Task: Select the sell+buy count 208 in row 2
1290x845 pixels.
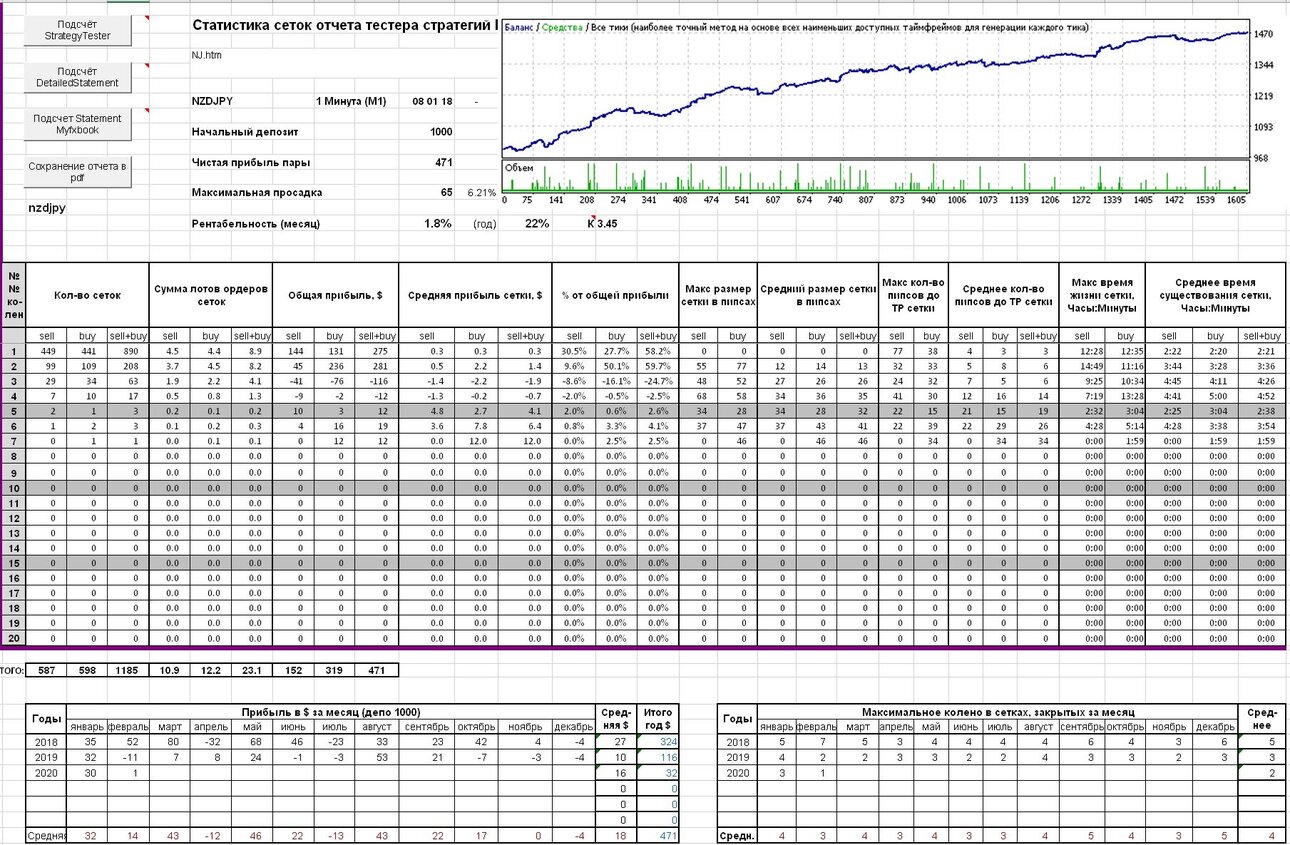Action: pos(129,367)
